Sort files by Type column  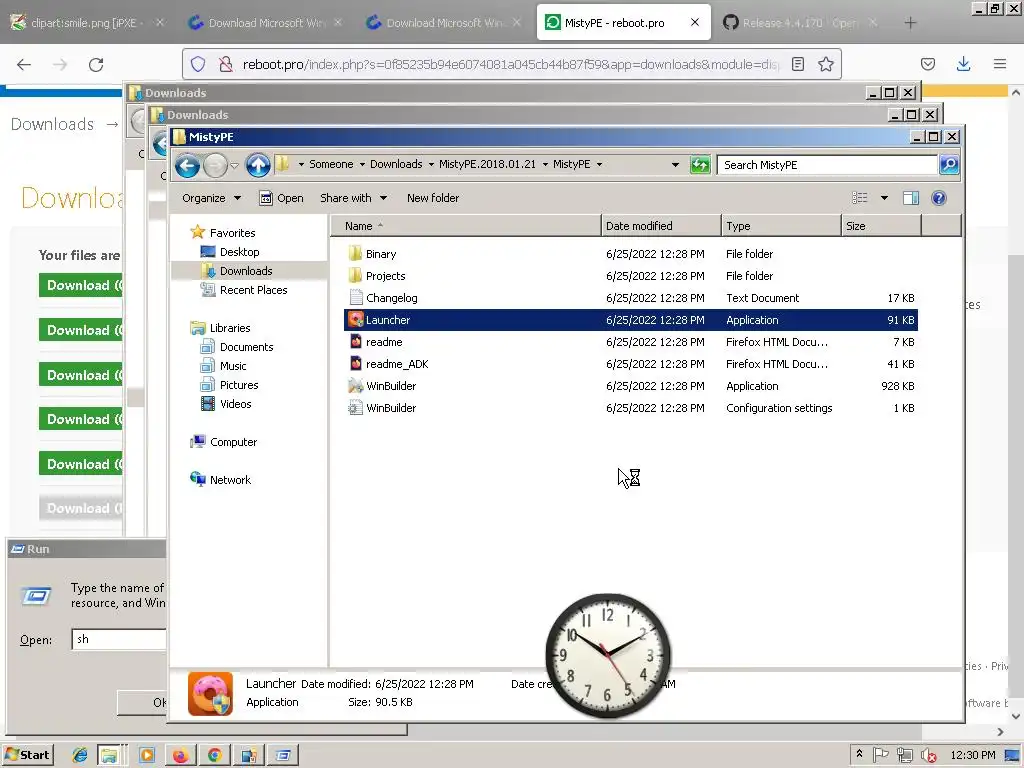781,226
